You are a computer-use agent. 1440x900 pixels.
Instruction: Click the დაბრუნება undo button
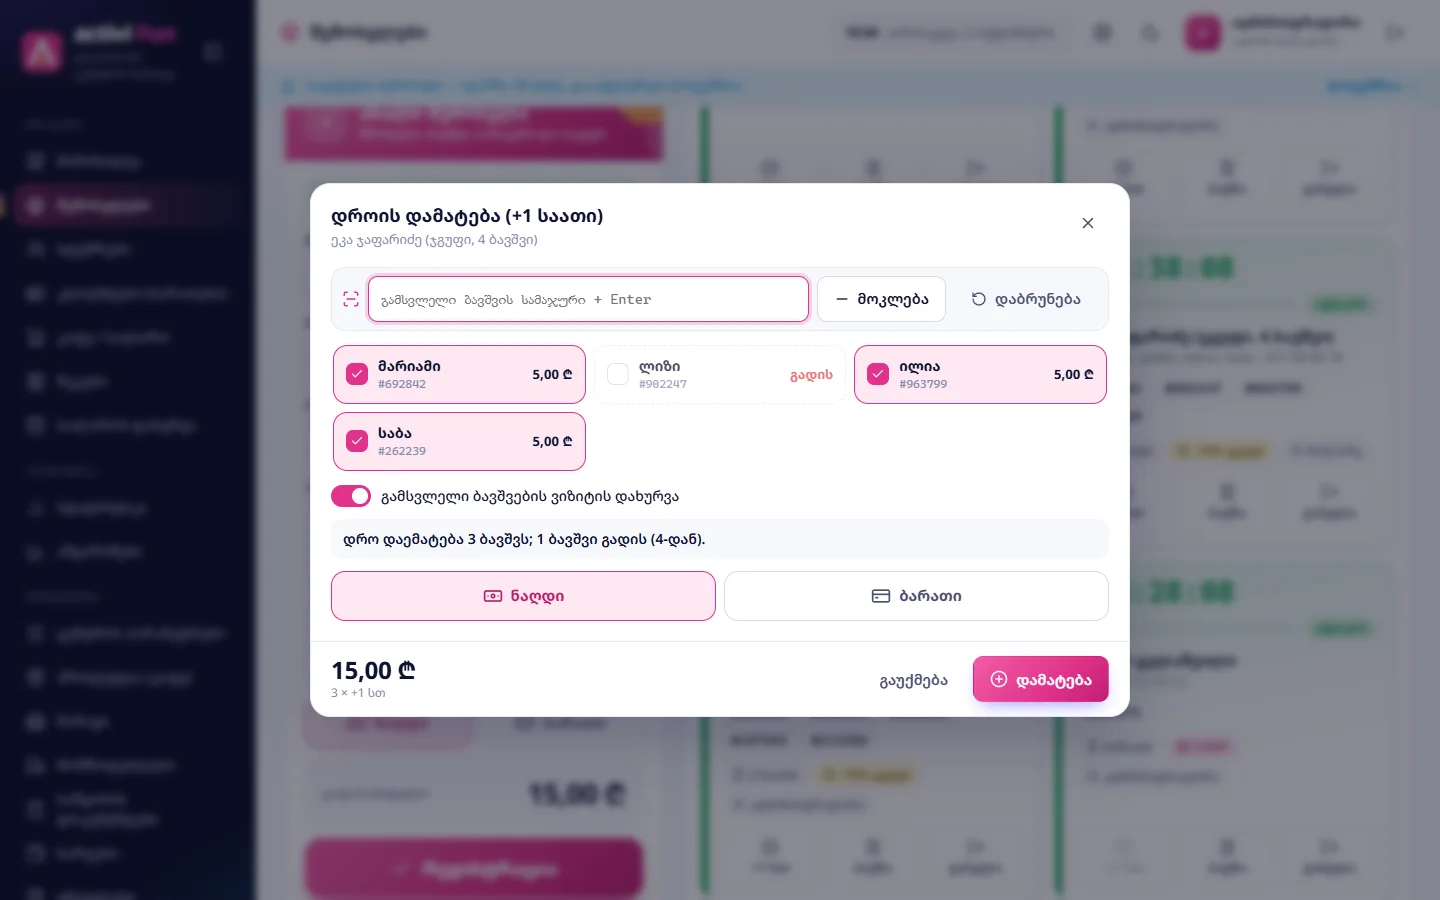coord(1026,299)
